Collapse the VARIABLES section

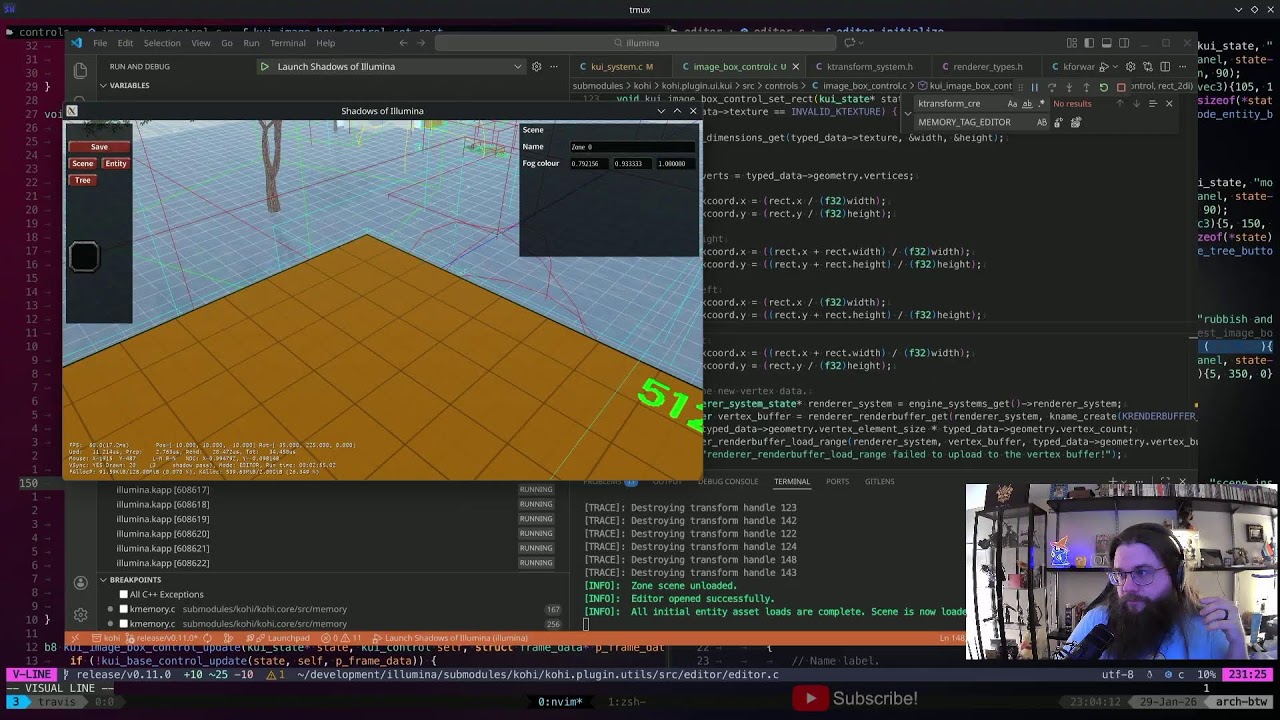[x=103, y=85]
